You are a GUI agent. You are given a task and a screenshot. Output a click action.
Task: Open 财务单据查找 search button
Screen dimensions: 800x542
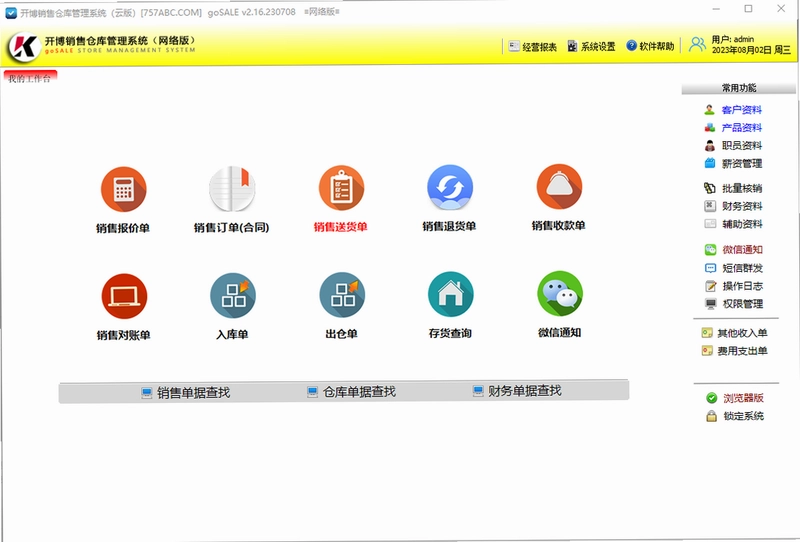click(517, 390)
